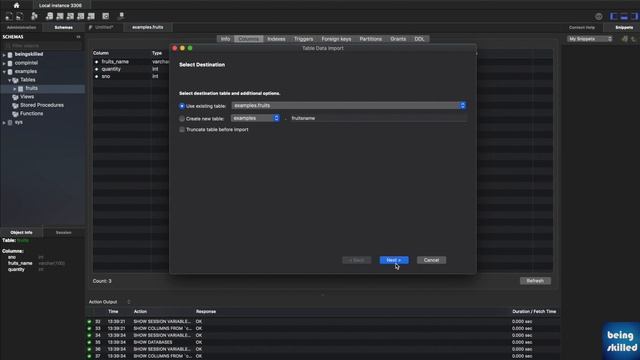
Task: Click the new table name field fruitsname
Action: pyautogui.click(x=378, y=118)
